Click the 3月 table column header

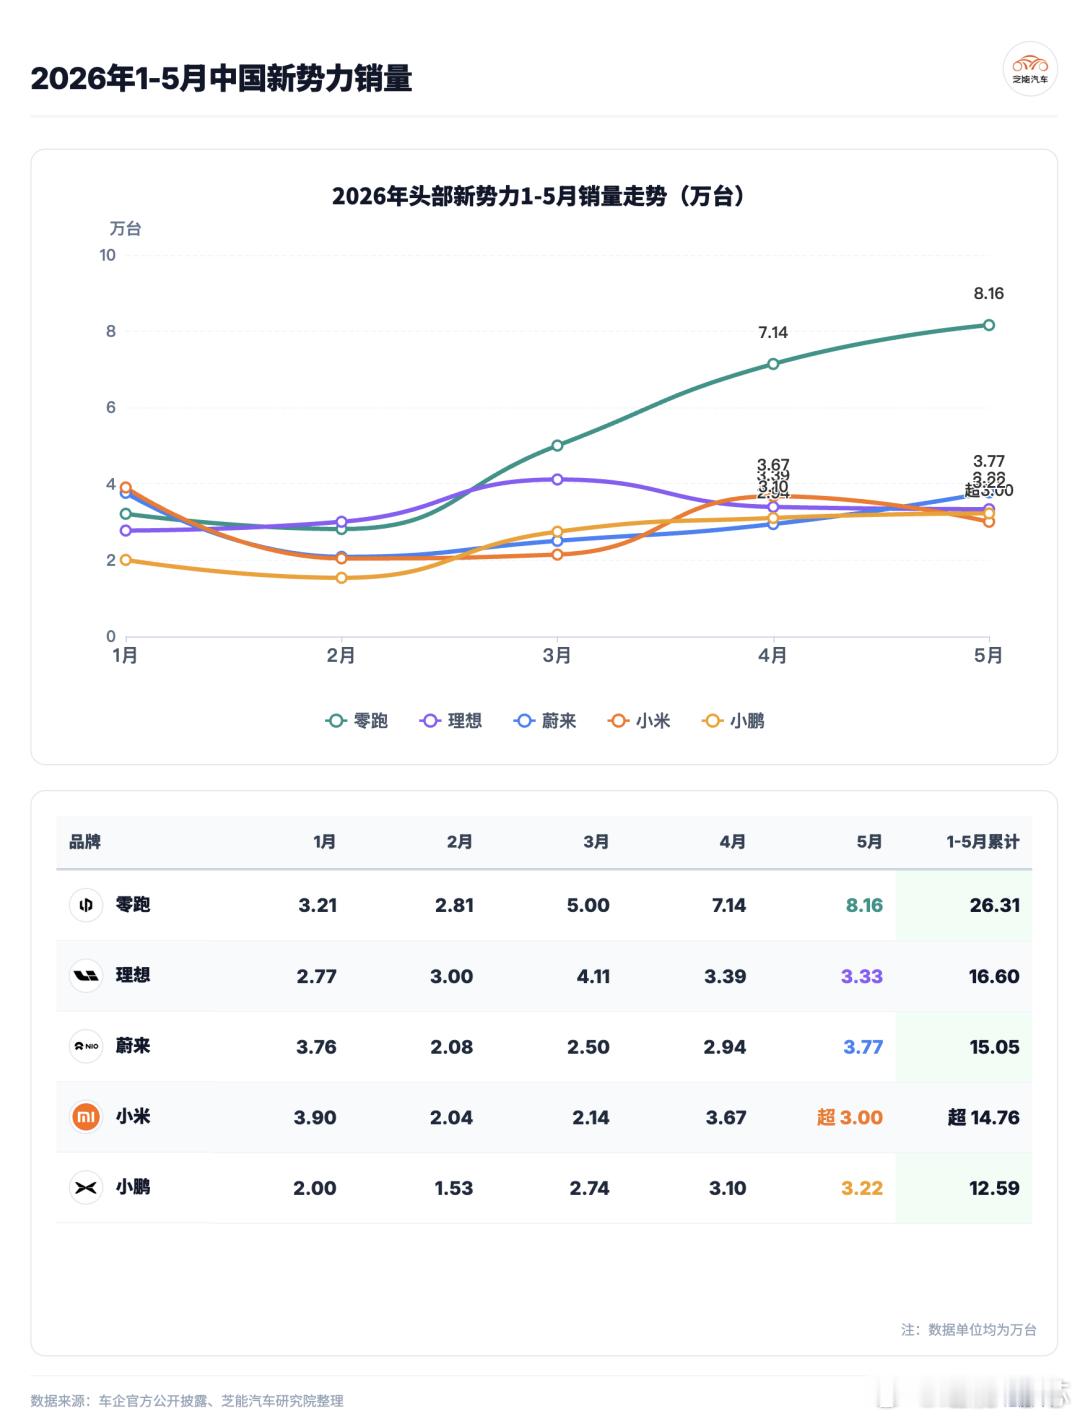tap(596, 842)
